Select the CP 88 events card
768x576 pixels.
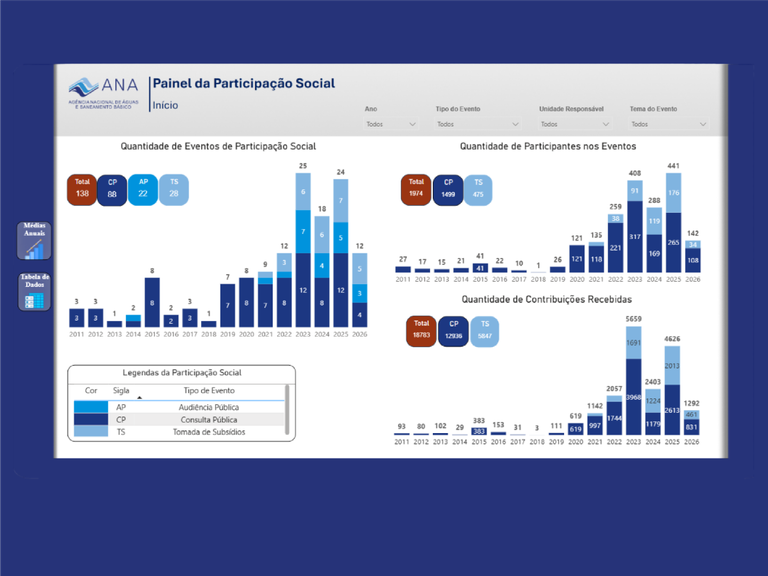coord(112,190)
